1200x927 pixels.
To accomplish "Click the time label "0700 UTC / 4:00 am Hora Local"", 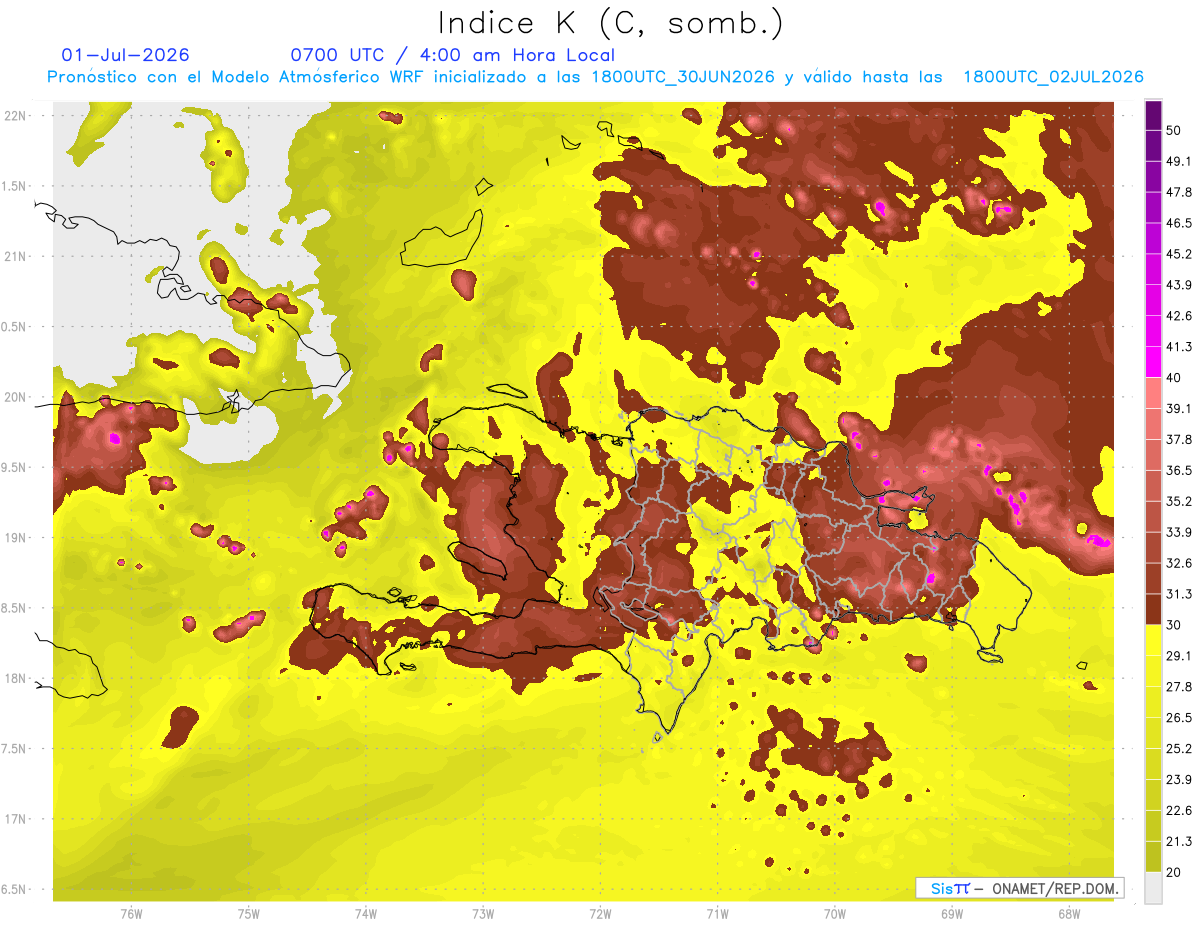I will (x=453, y=55).
